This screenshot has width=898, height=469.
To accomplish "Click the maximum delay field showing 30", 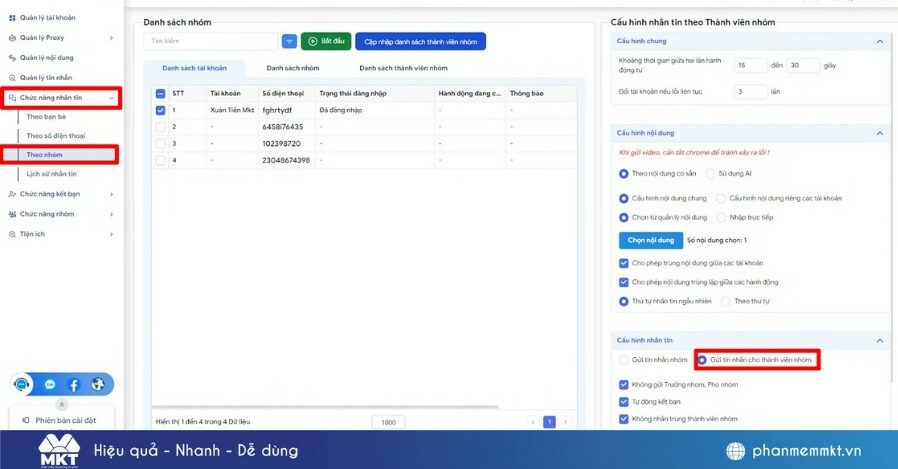I will (x=803, y=66).
